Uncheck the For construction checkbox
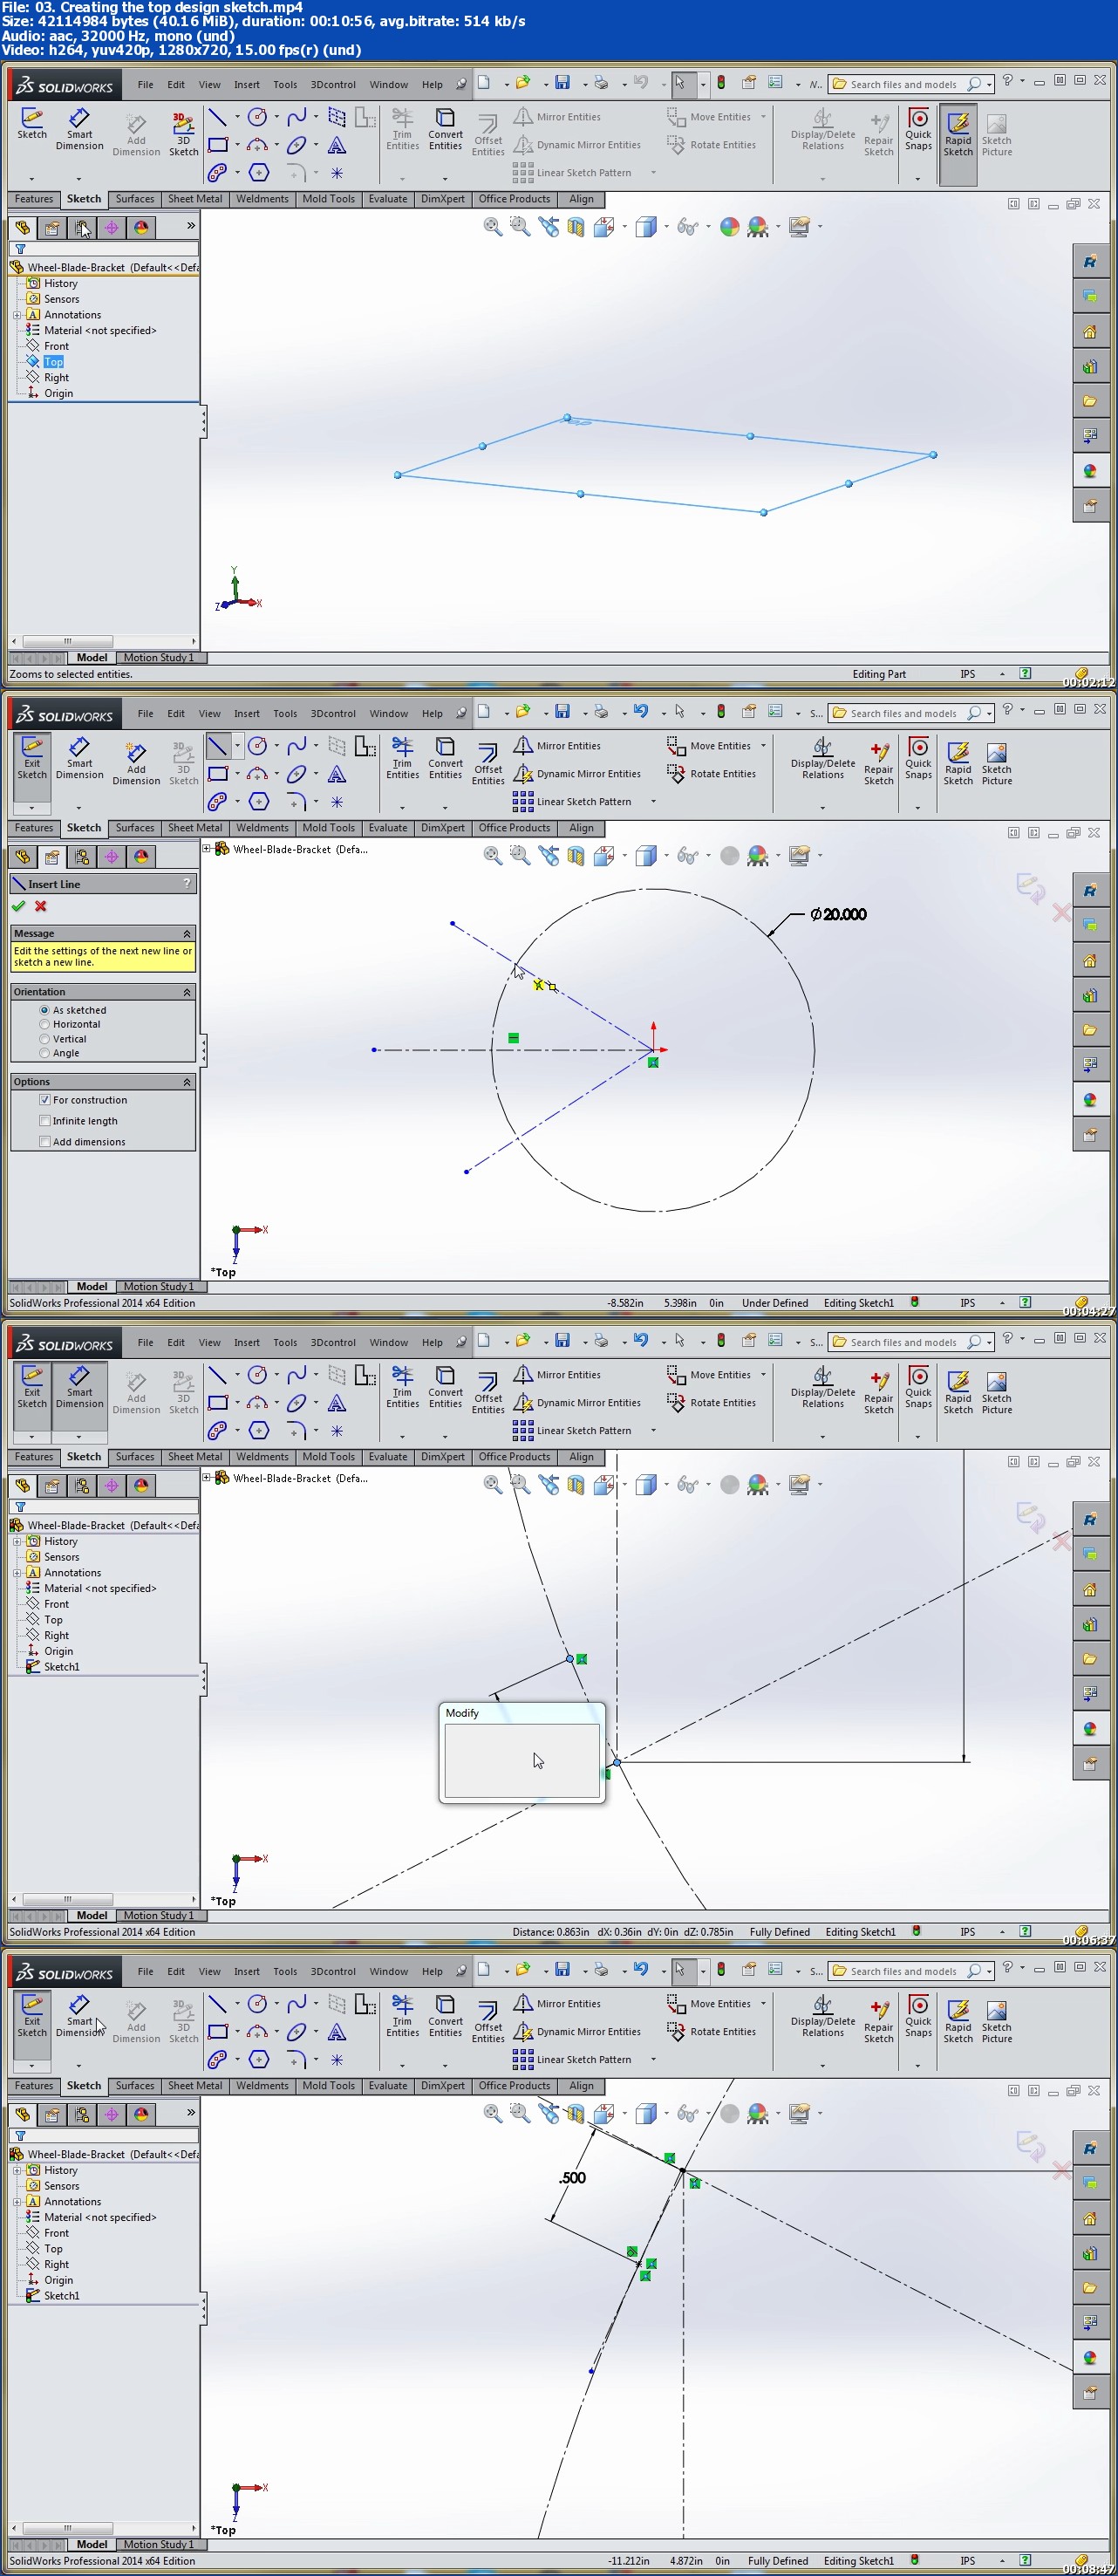Image resolution: width=1118 pixels, height=2576 pixels. point(45,1100)
